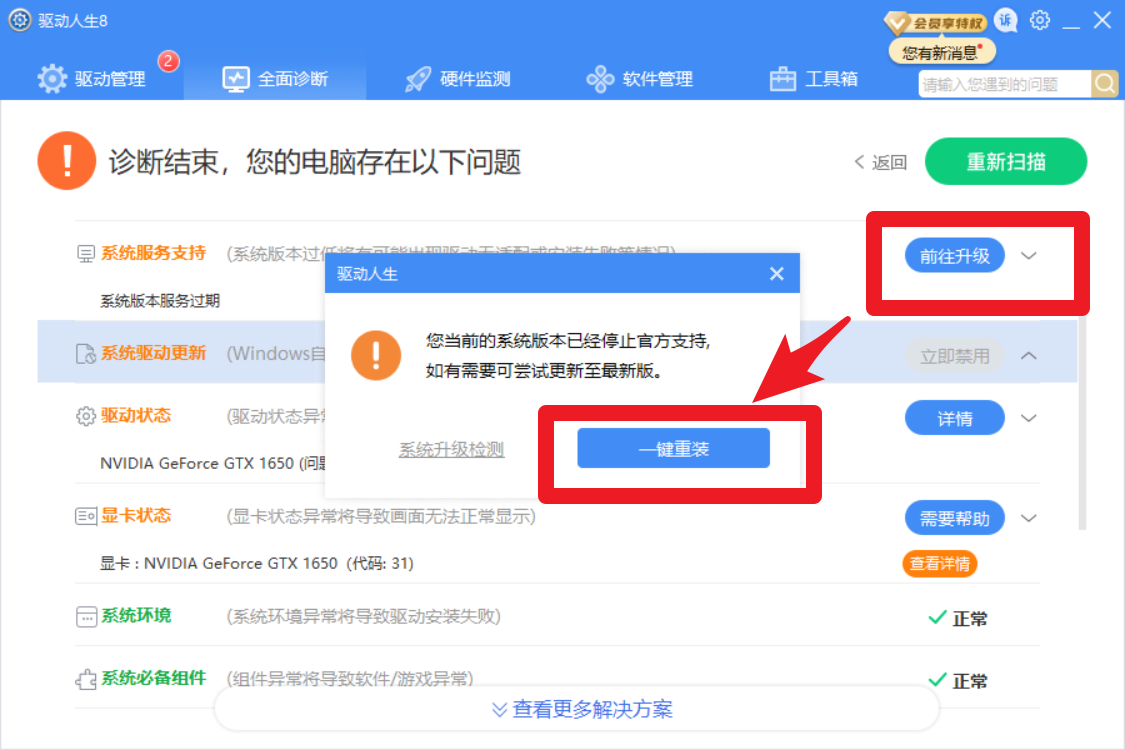Select the 系统环境 heading
Image resolution: width=1125 pixels, height=750 pixels.
click(x=136, y=616)
